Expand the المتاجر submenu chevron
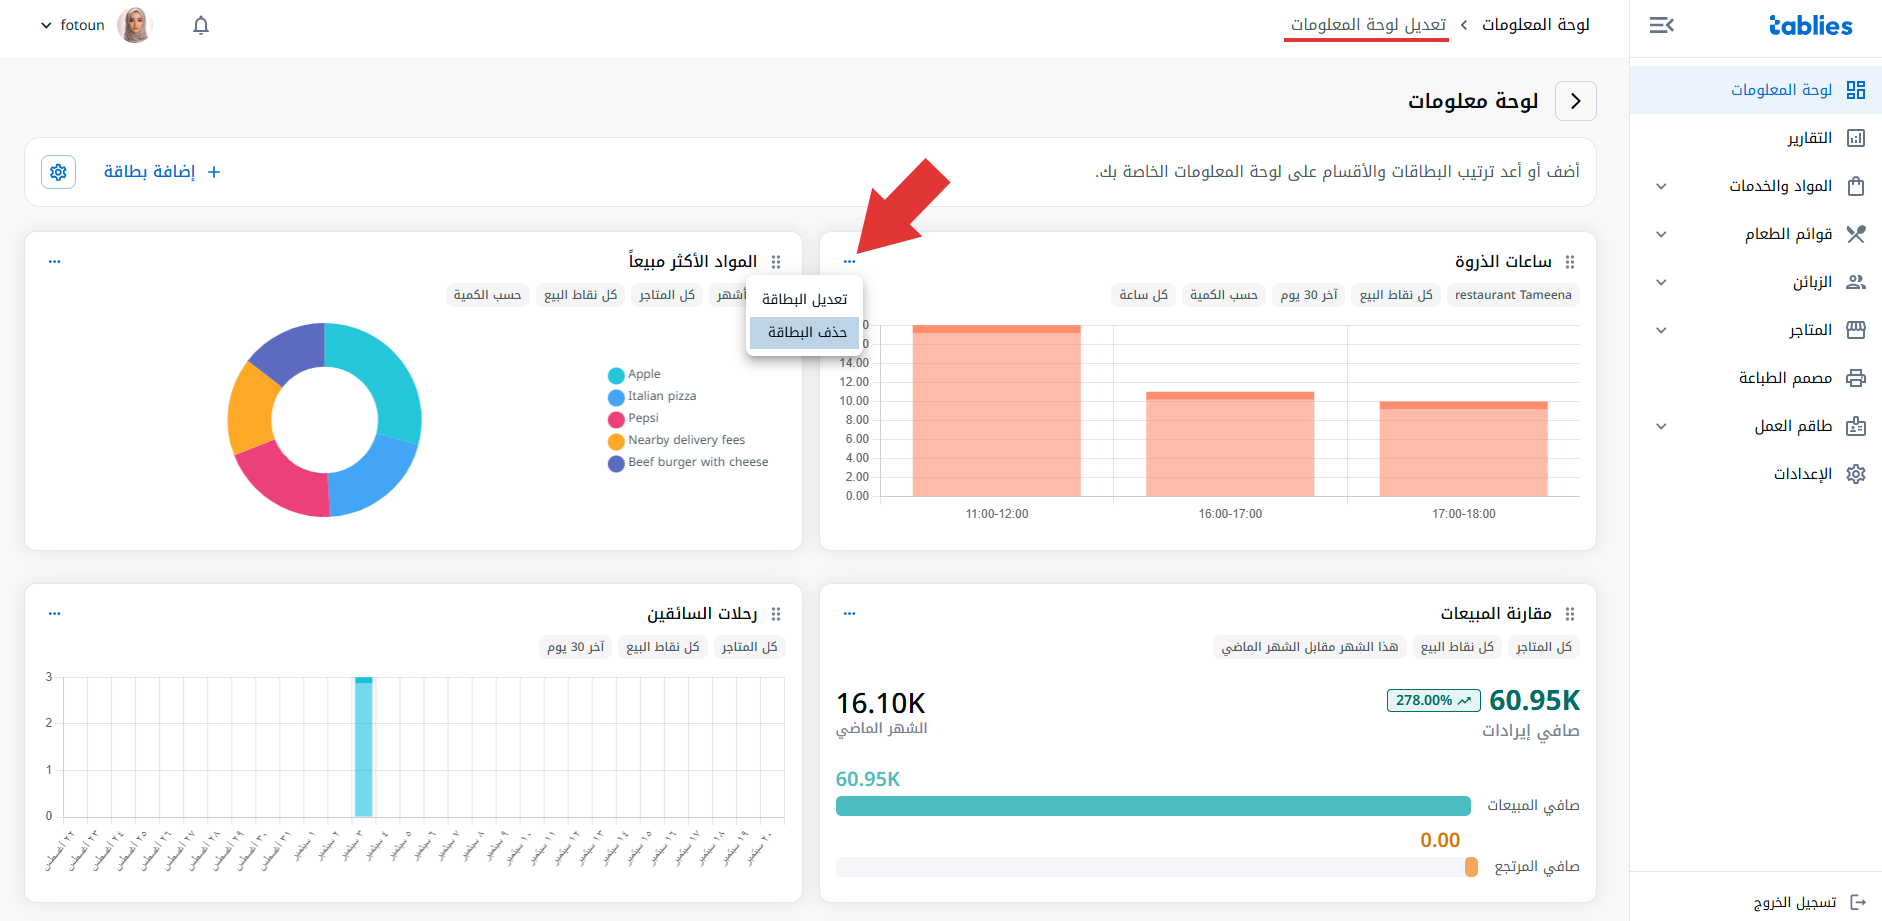 (x=1661, y=330)
